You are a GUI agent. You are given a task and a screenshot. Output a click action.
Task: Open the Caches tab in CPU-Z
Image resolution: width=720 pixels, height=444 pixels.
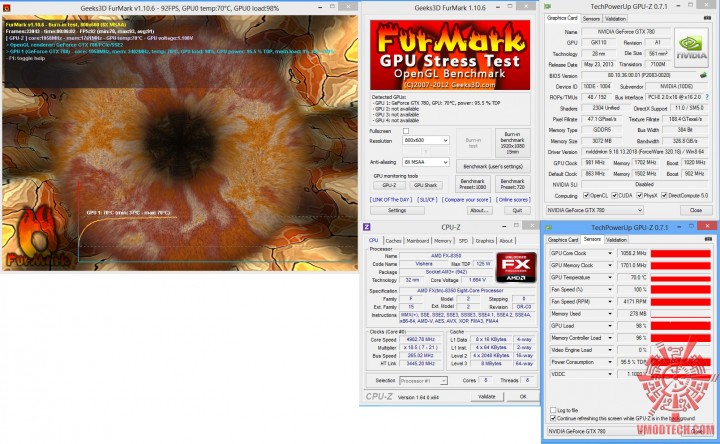pos(394,241)
